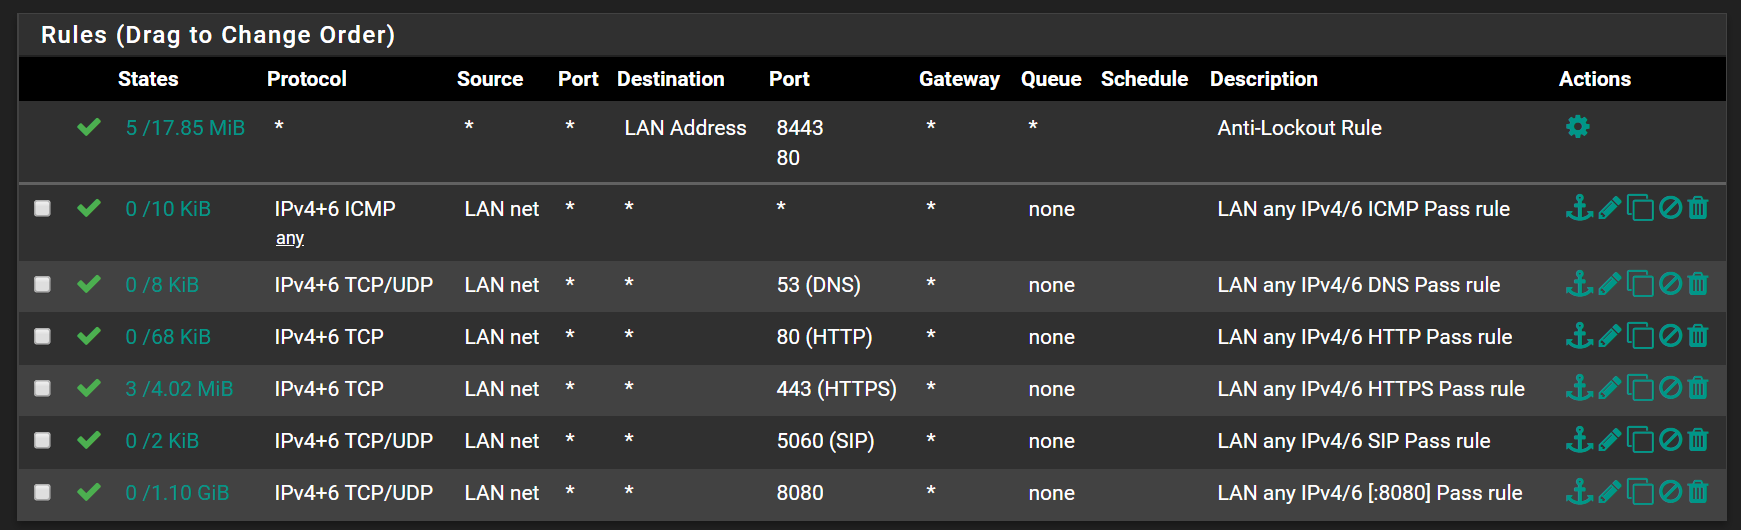Click the 'any' ICMP subtype link

point(290,238)
